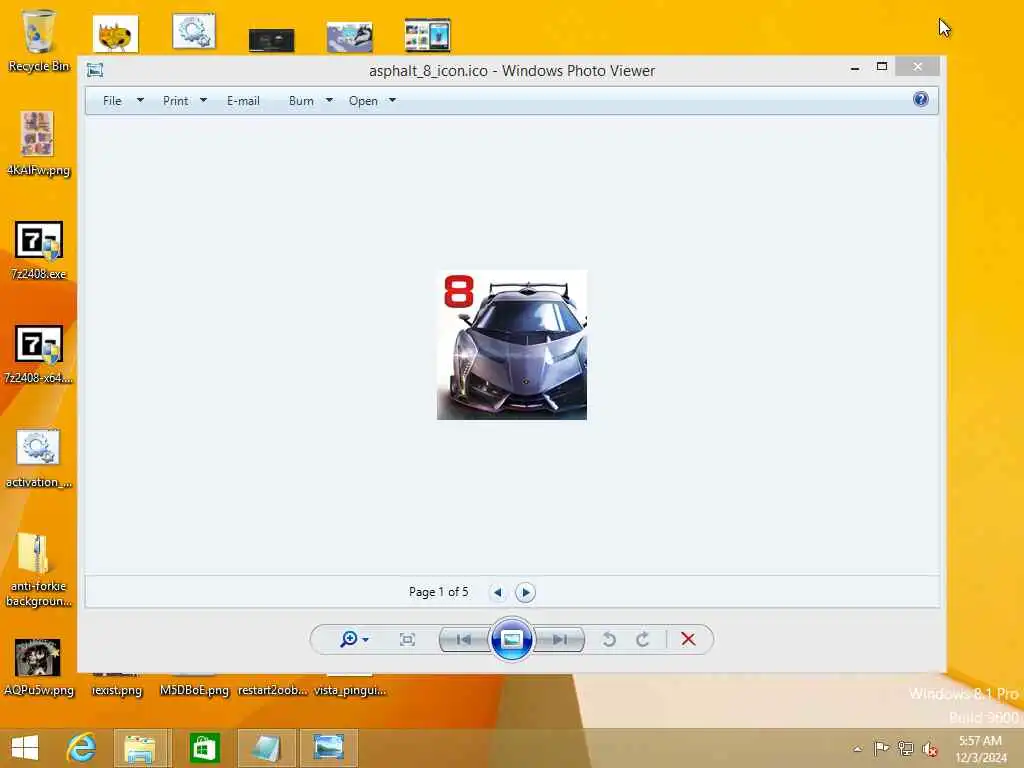Select the restart2oob label on desktop
This screenshot has width=1024, height=768.
click(272, 690)
